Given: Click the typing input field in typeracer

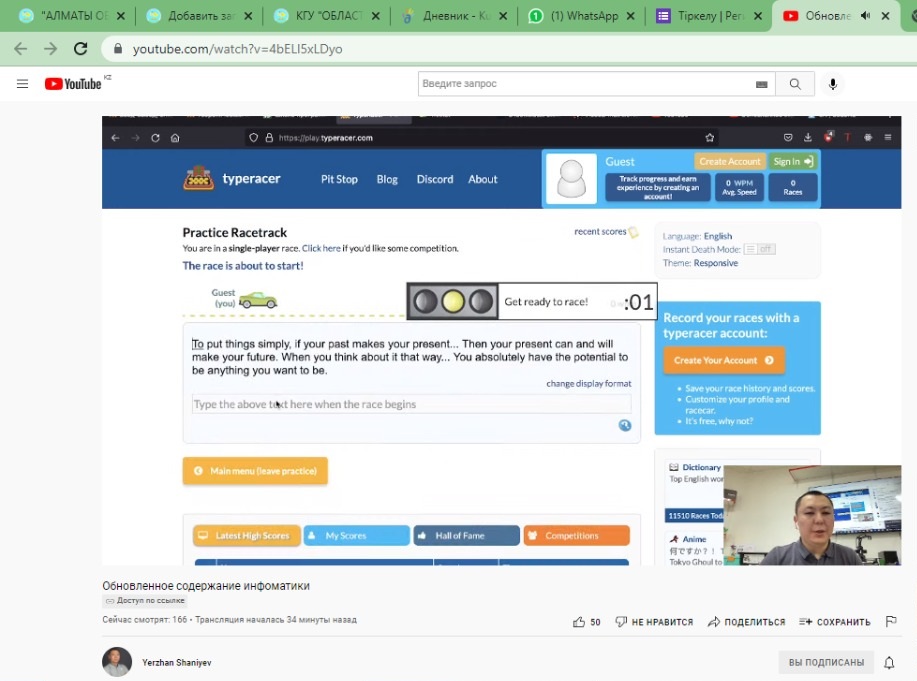Looking at the screenshot, I should (412, 404).
